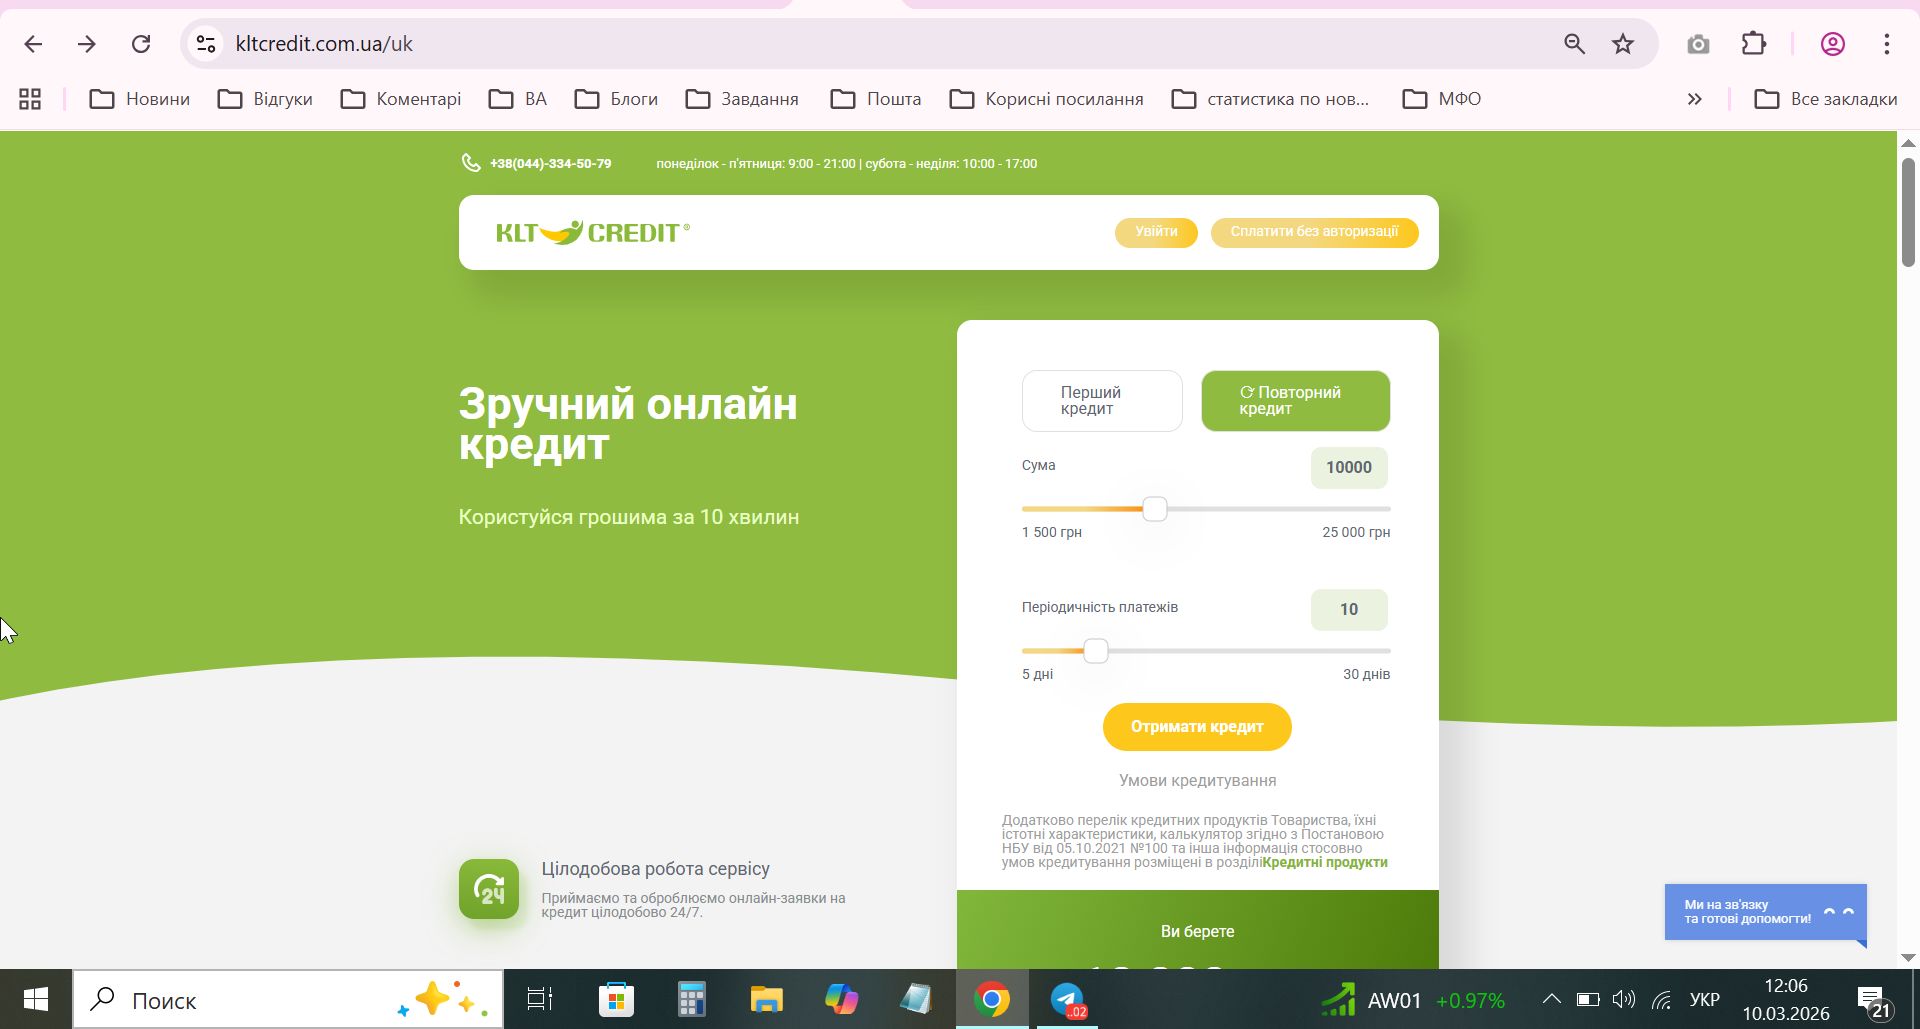Open the Chrome extensions puzzle menu
Screen dimensions: 1920x1029
(1754, 44)
